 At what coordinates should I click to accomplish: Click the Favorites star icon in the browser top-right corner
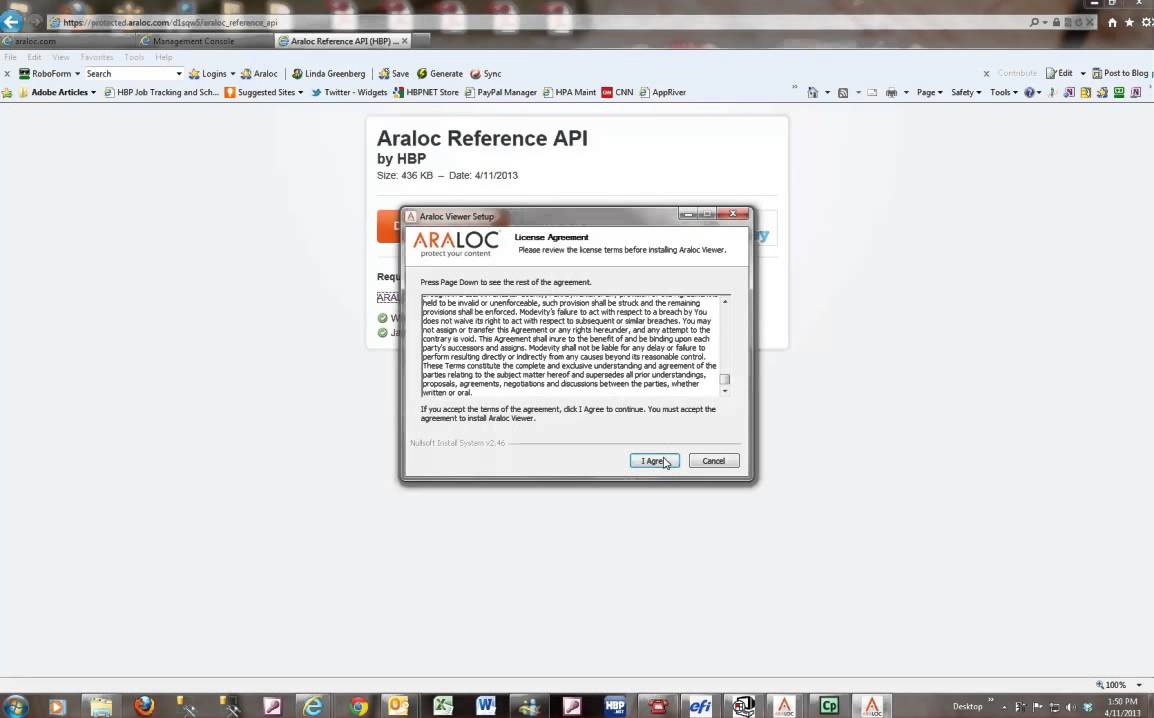click(x=1129, y=23)
